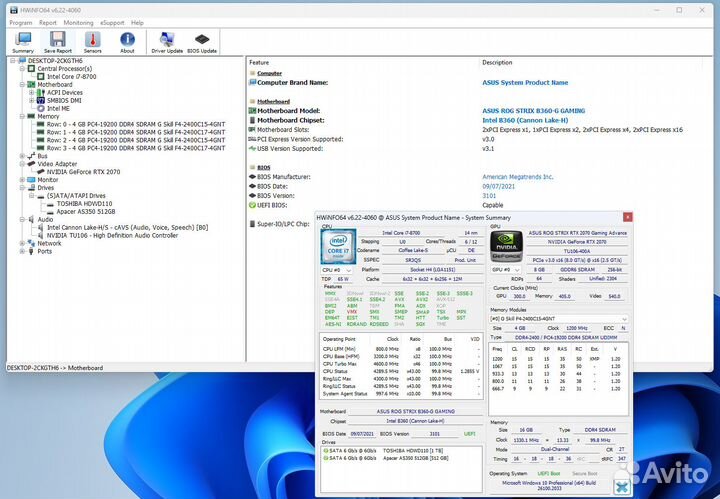Click the Intel ME tree icon
Viewport: 720px width, 499px height.
41,108
